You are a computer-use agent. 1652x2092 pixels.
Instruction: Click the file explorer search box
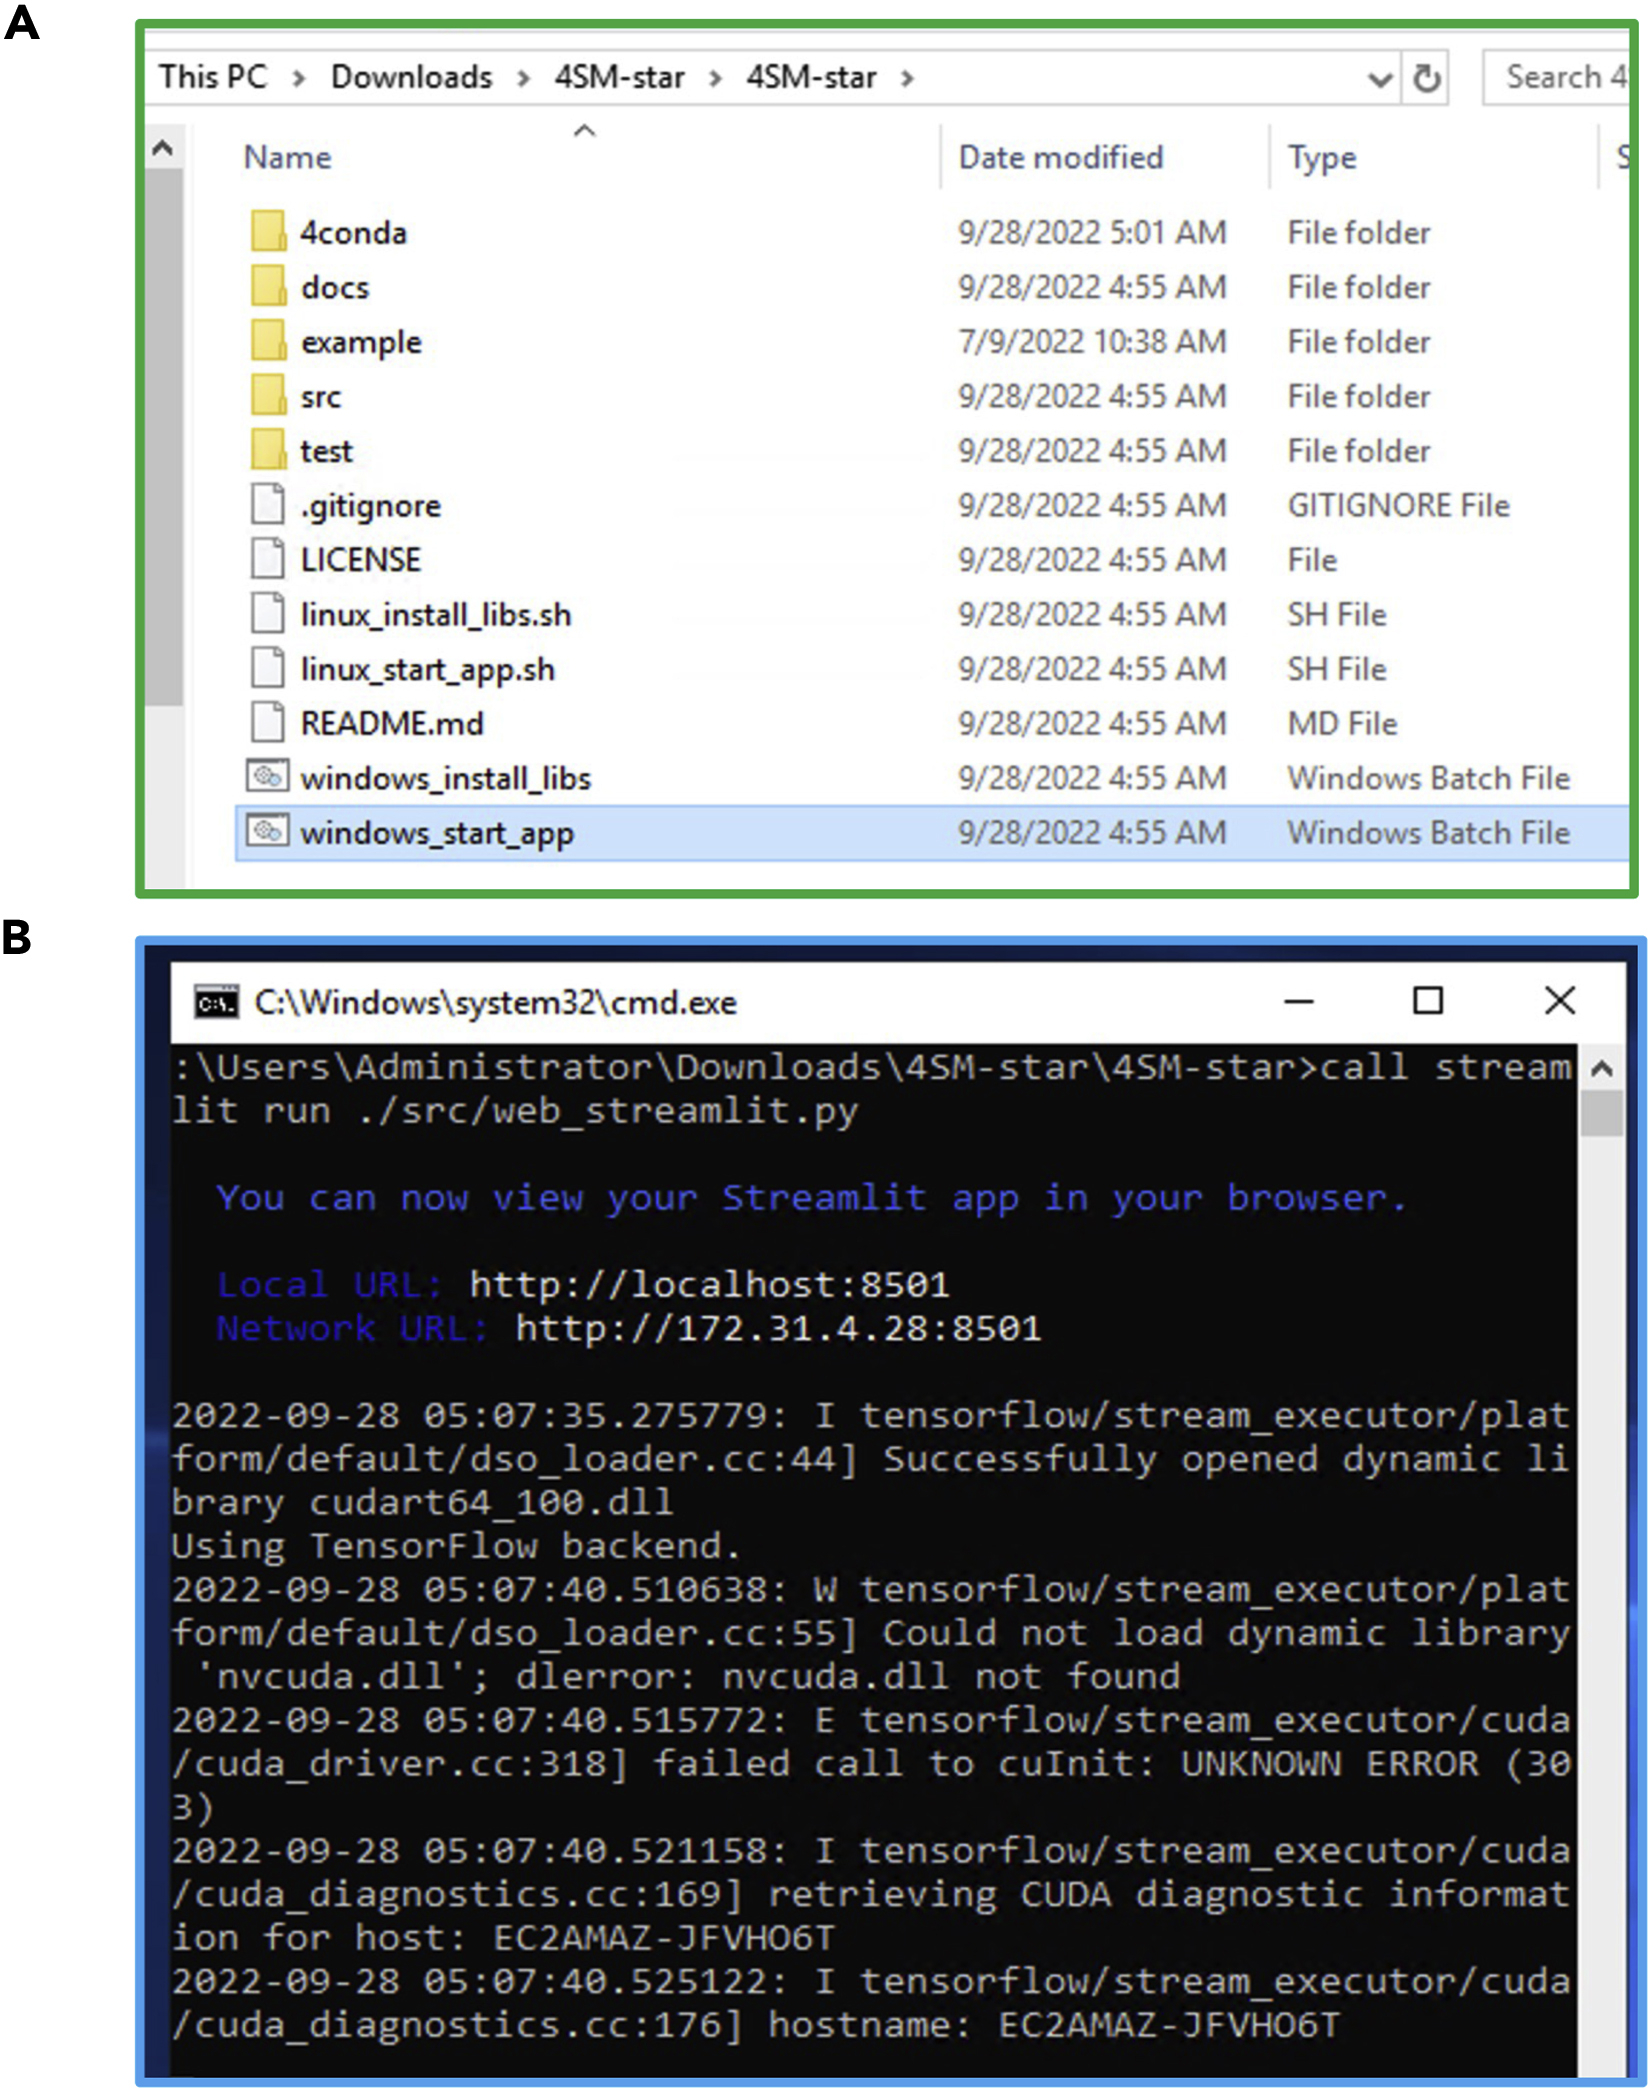click(x=1559, y=77)
